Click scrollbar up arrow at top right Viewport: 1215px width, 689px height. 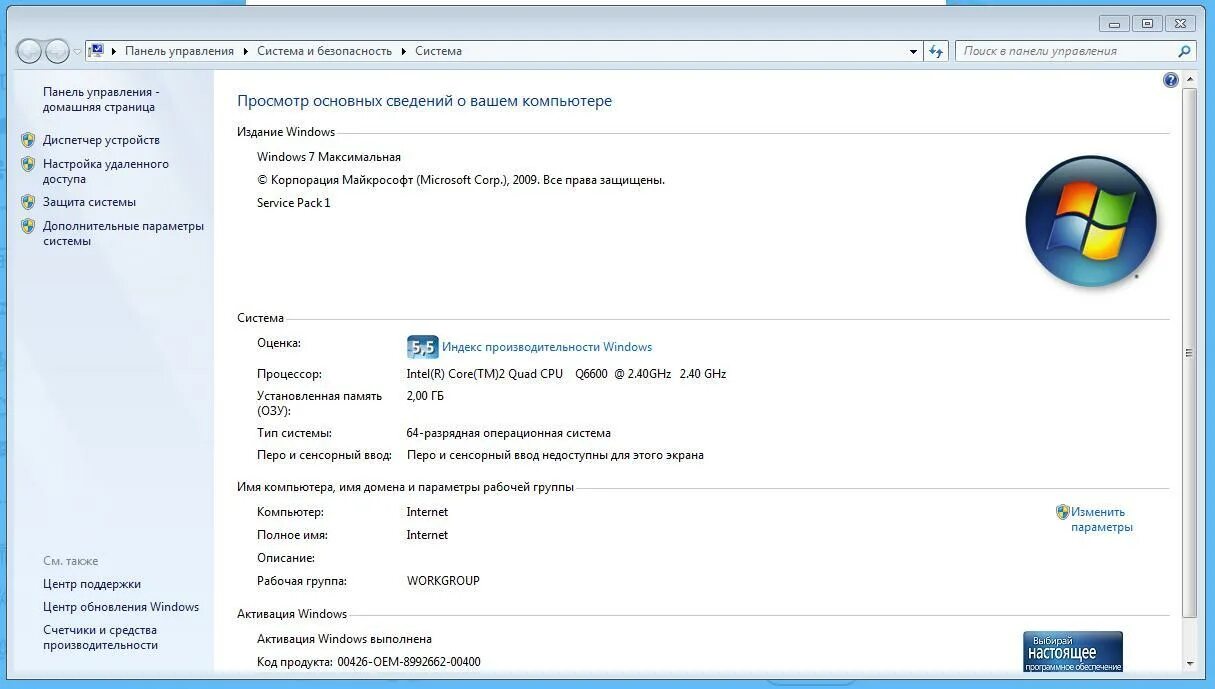pos(1189,79)
